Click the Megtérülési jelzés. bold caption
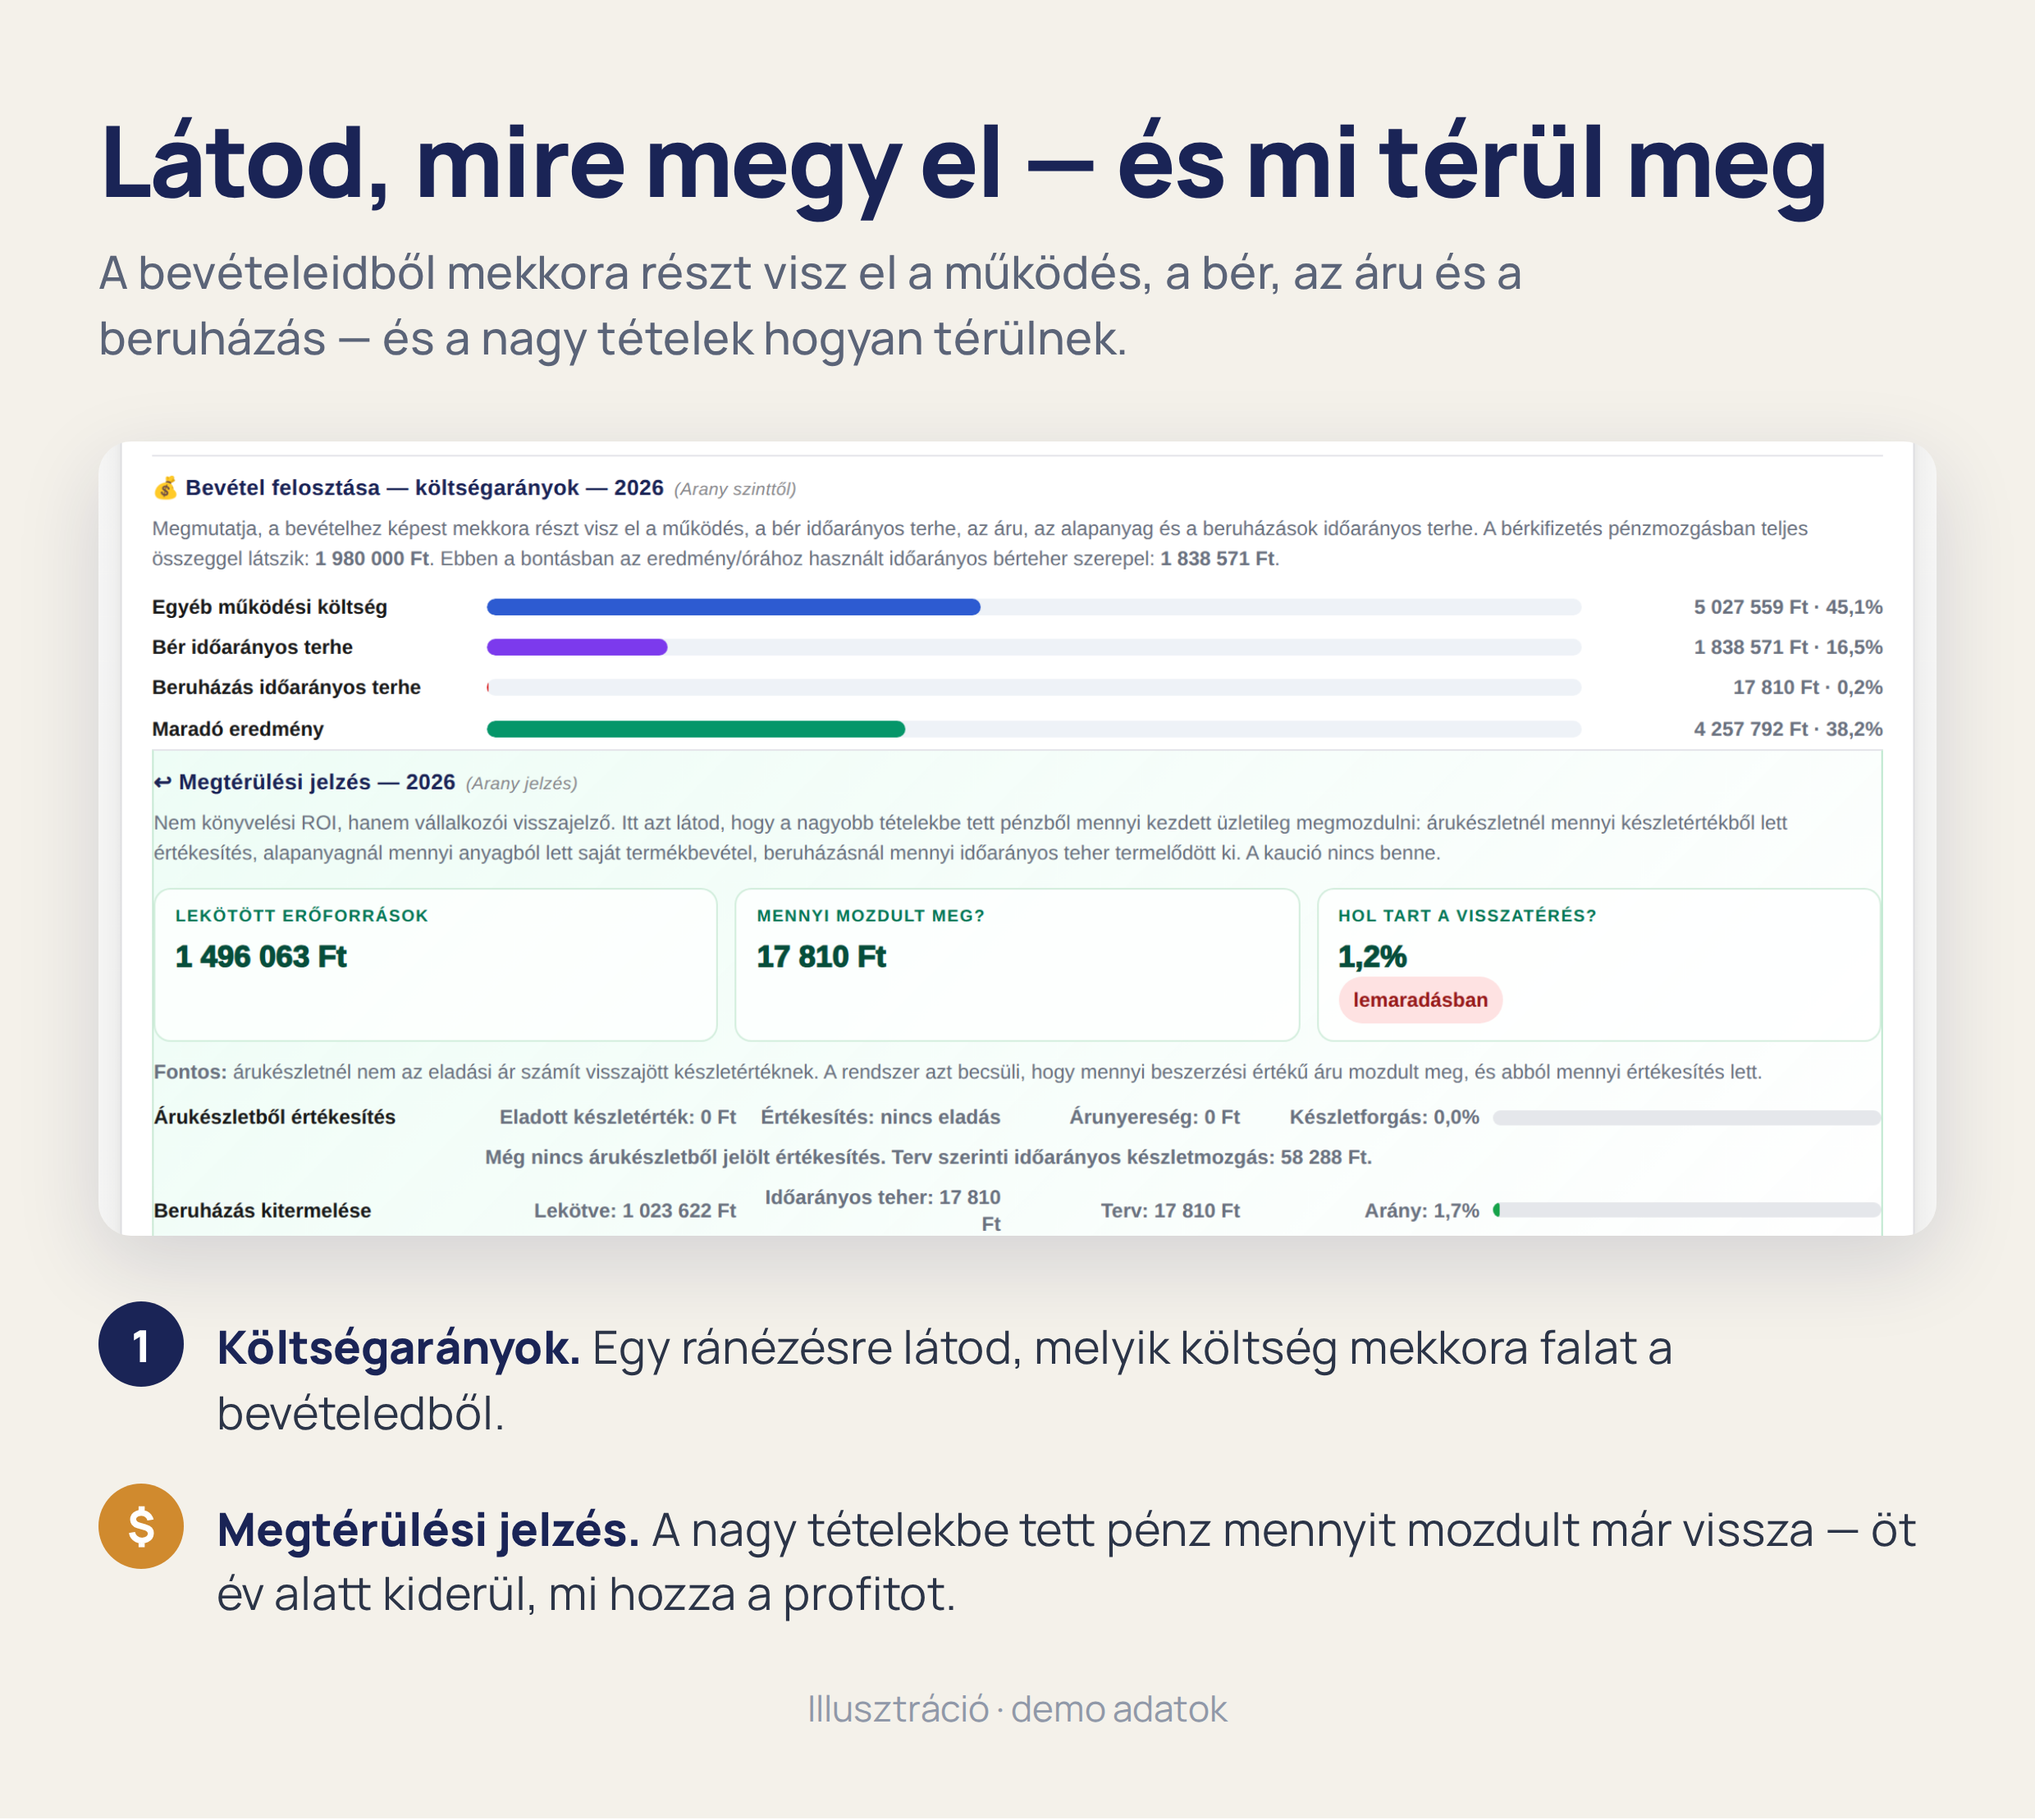This screenshot has width=2035, height=1820. (x=428, y=1530)
